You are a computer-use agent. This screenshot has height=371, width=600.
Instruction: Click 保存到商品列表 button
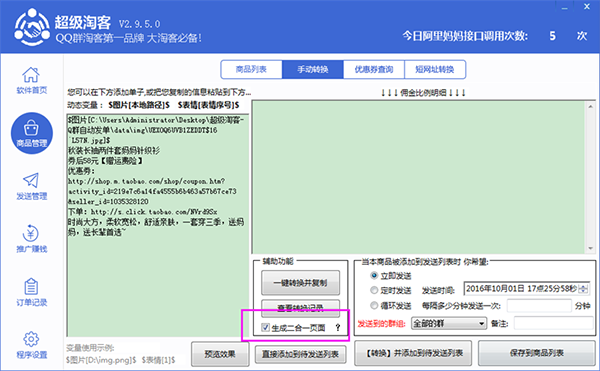(536, 353)
